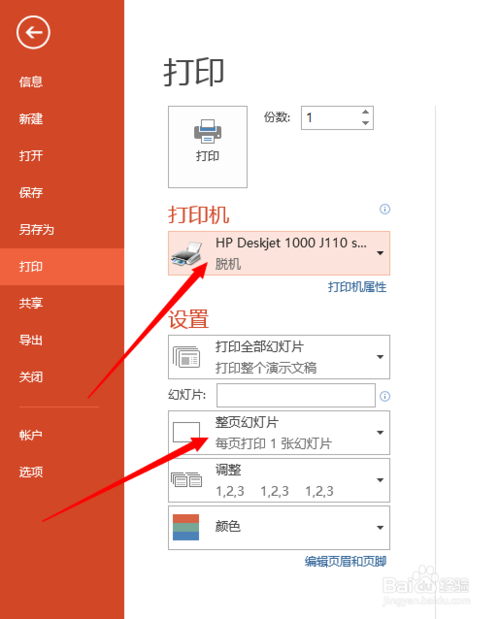Click the large 打印 printer button
The image size is (500, 619).
[x=208, y=147]
